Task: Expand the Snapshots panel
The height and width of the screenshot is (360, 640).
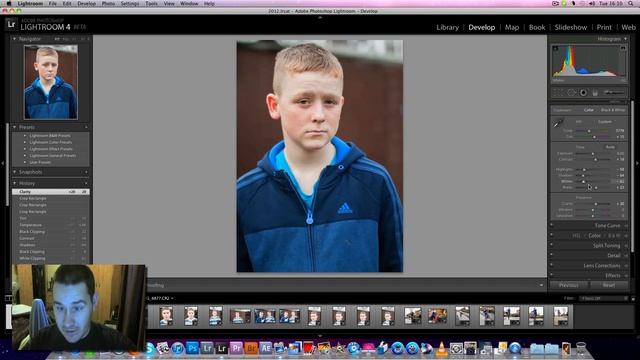Action: [x=15, y=172]
